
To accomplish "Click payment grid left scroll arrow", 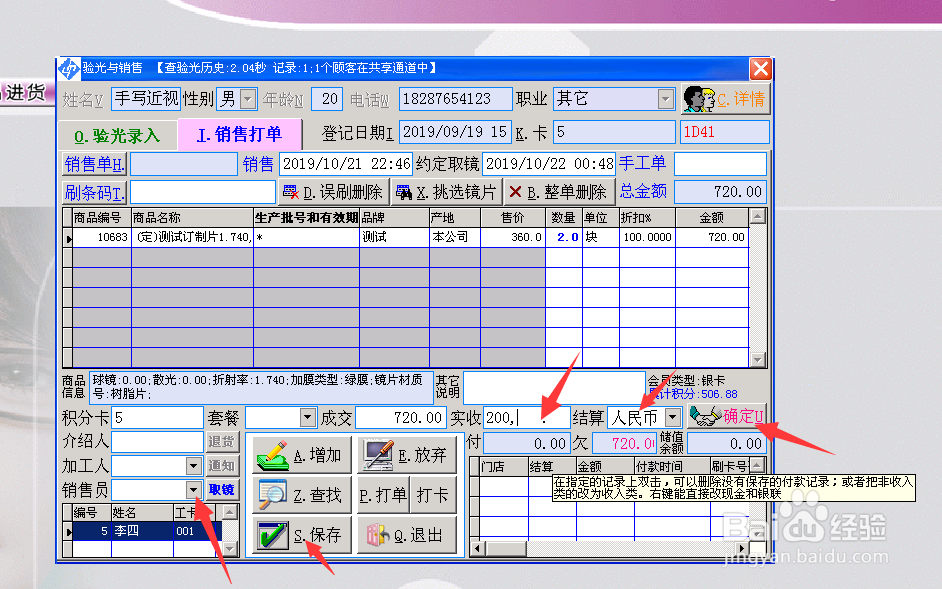I will 478,548.
